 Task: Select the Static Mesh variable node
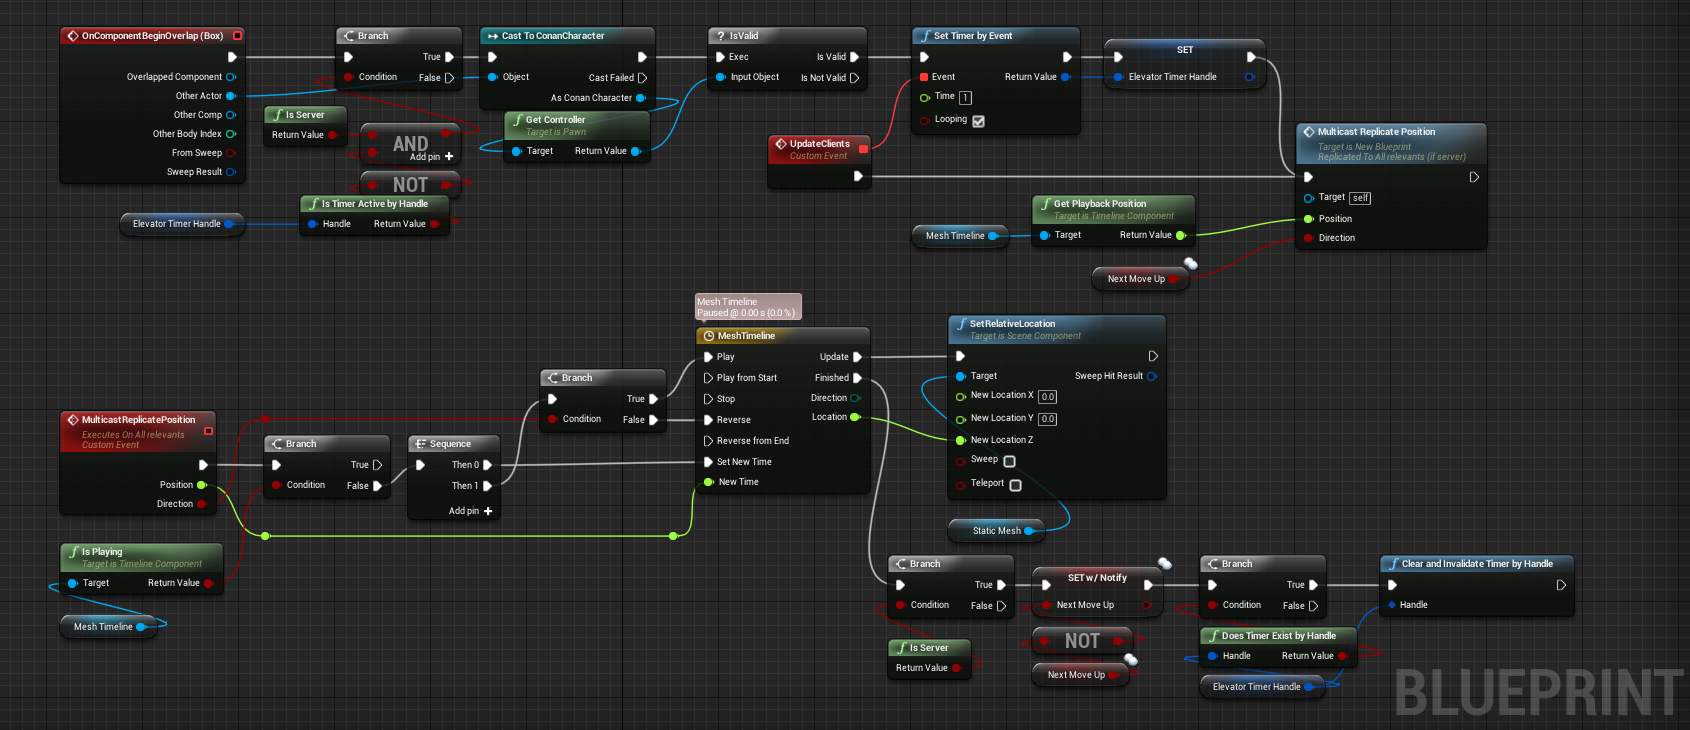(x=996, y=531)
